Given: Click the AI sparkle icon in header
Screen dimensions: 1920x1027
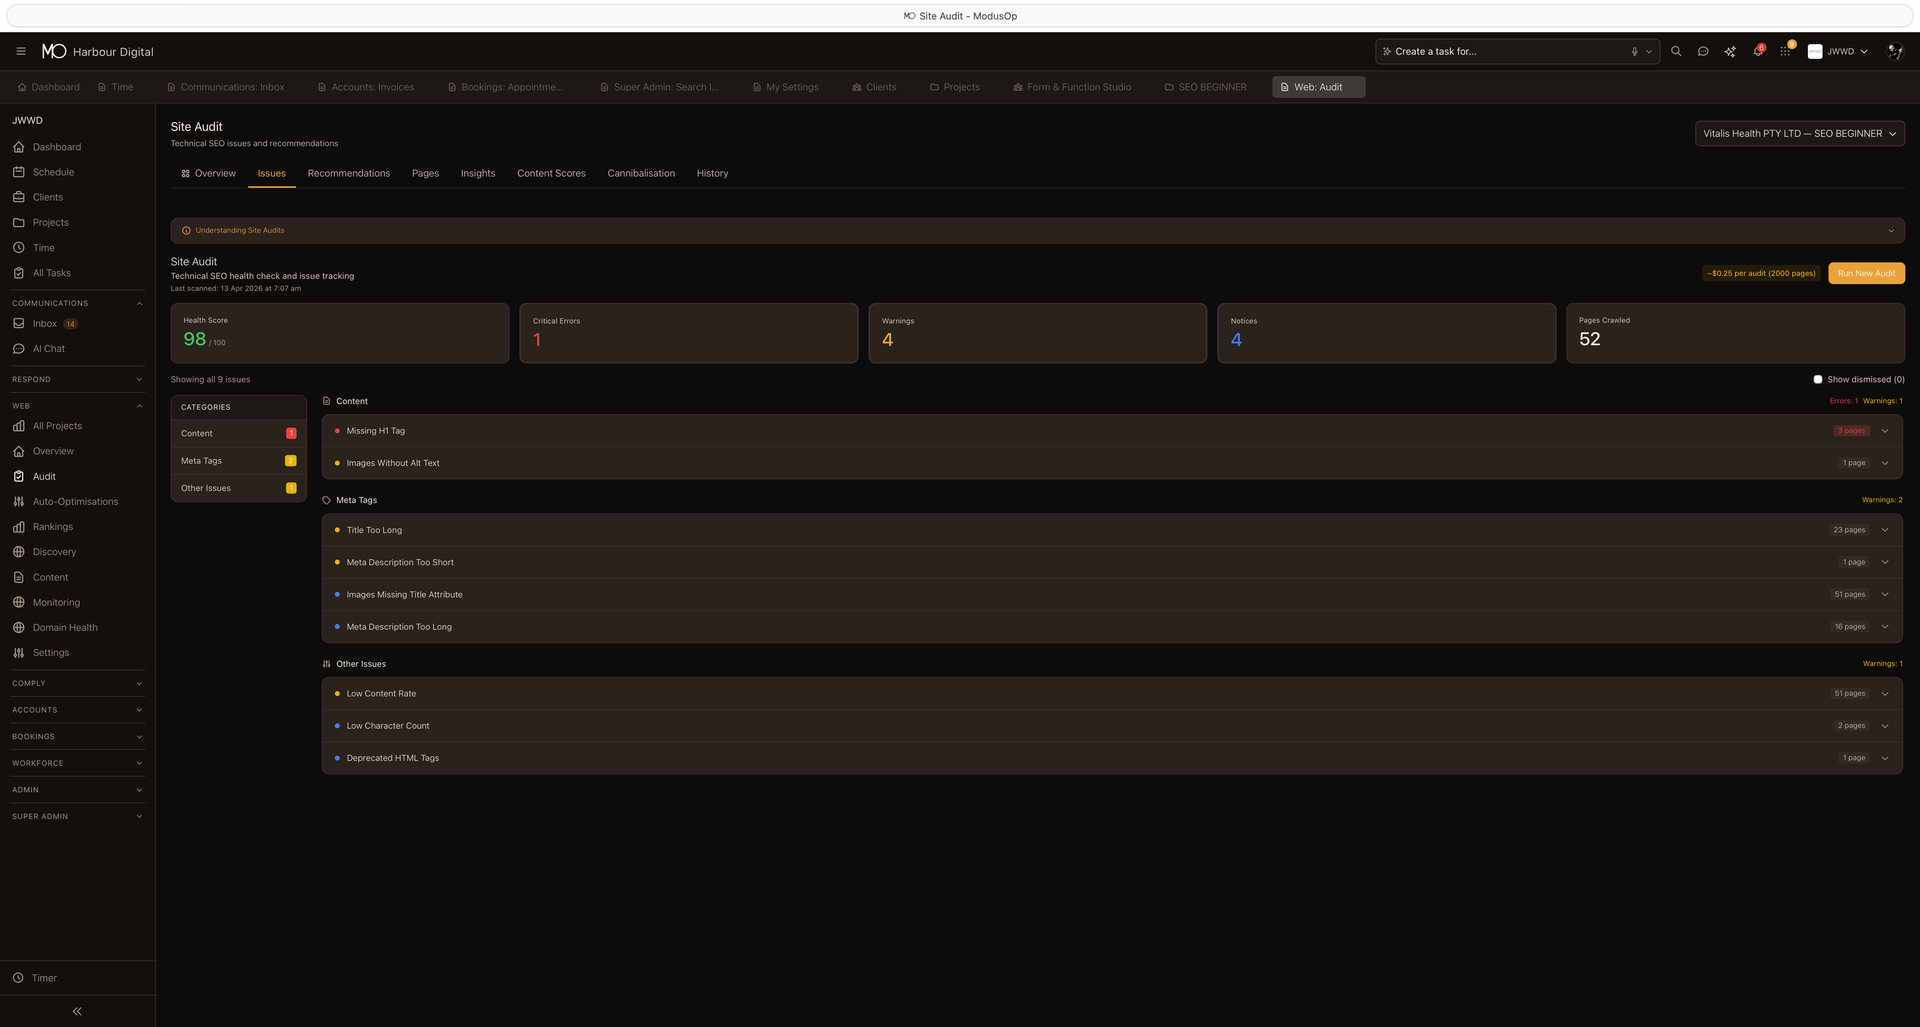Looking at the screenshot, I should (x=1730, y=51).
